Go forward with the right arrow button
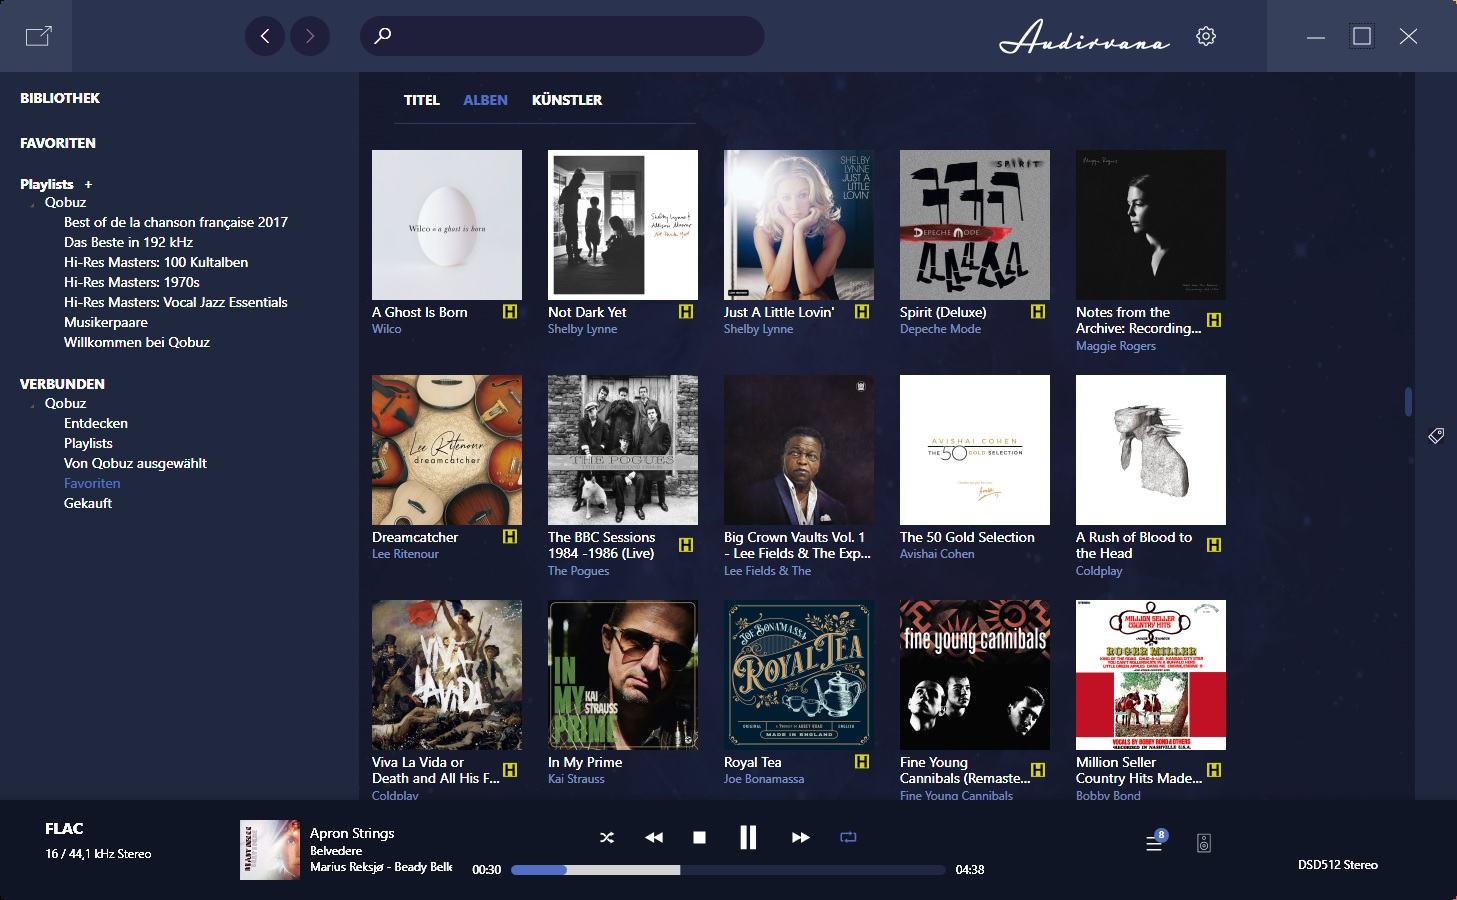 [310, 36]
